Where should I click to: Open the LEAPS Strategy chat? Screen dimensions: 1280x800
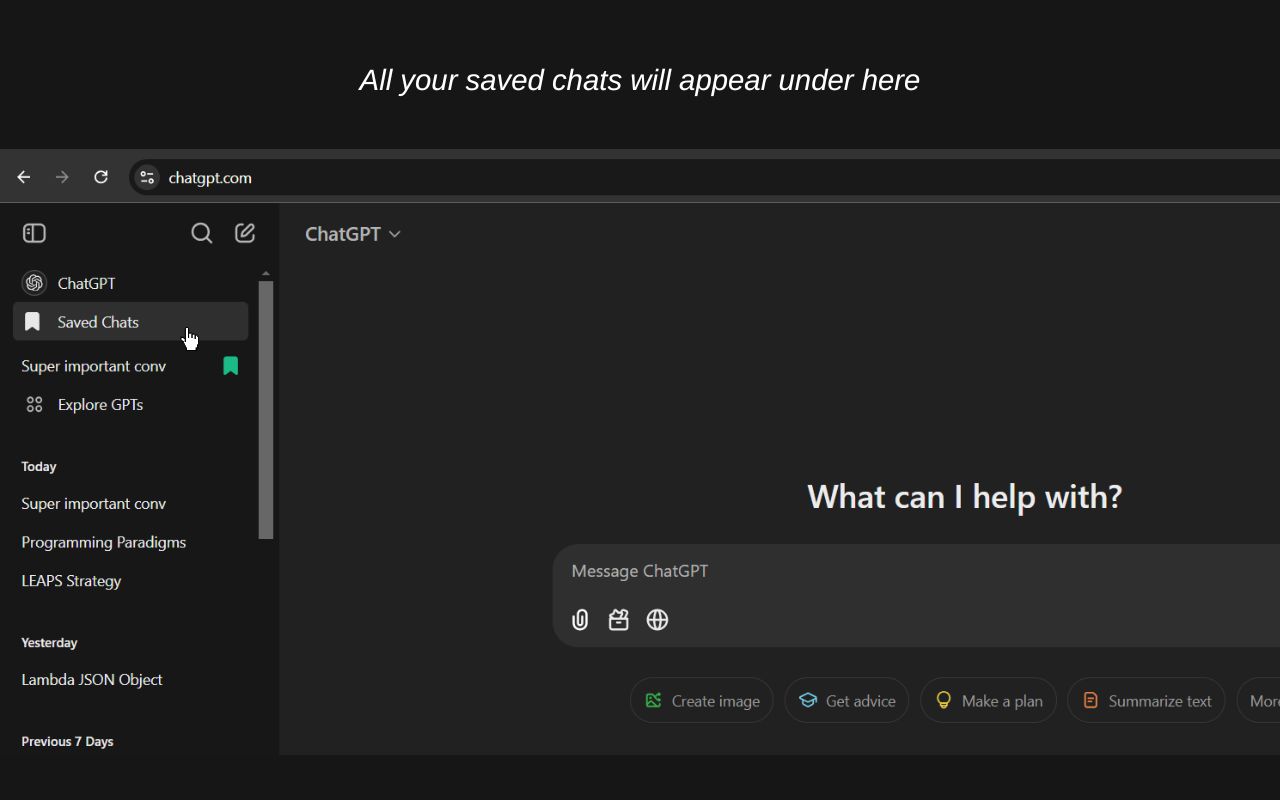click(x=71, y=580)
